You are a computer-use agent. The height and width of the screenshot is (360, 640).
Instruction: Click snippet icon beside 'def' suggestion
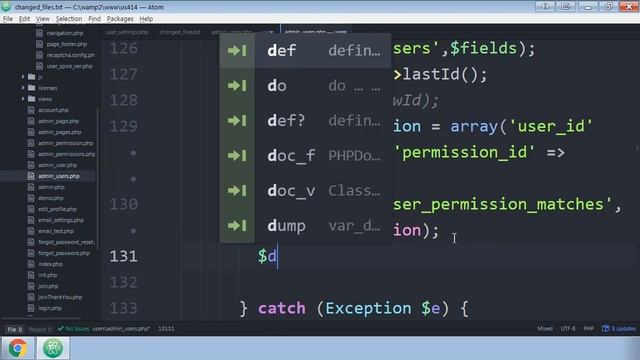[x=237, y=51]
